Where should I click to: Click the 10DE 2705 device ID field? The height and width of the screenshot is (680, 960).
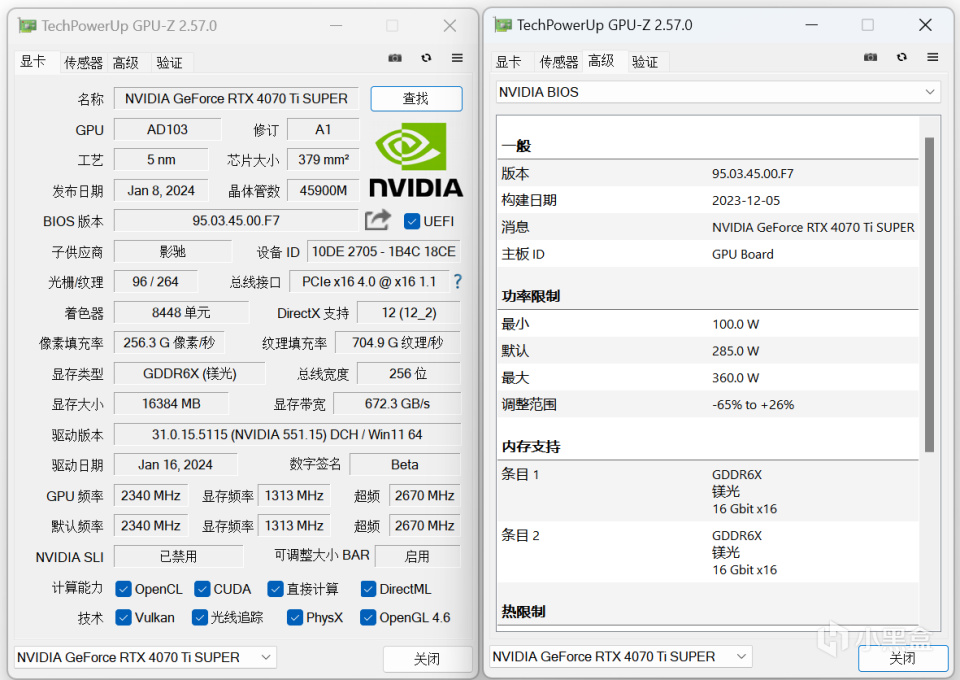(383, 252)
